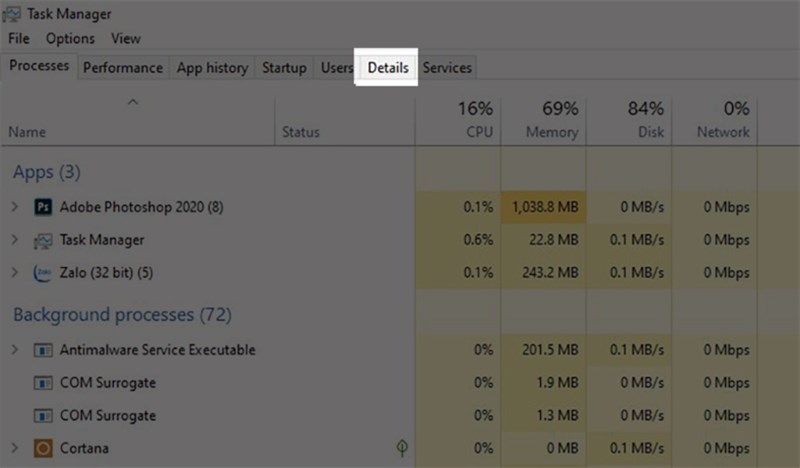Sort processes by Disk column
Viewport: 800px width, 468px height.
(629, 121)
